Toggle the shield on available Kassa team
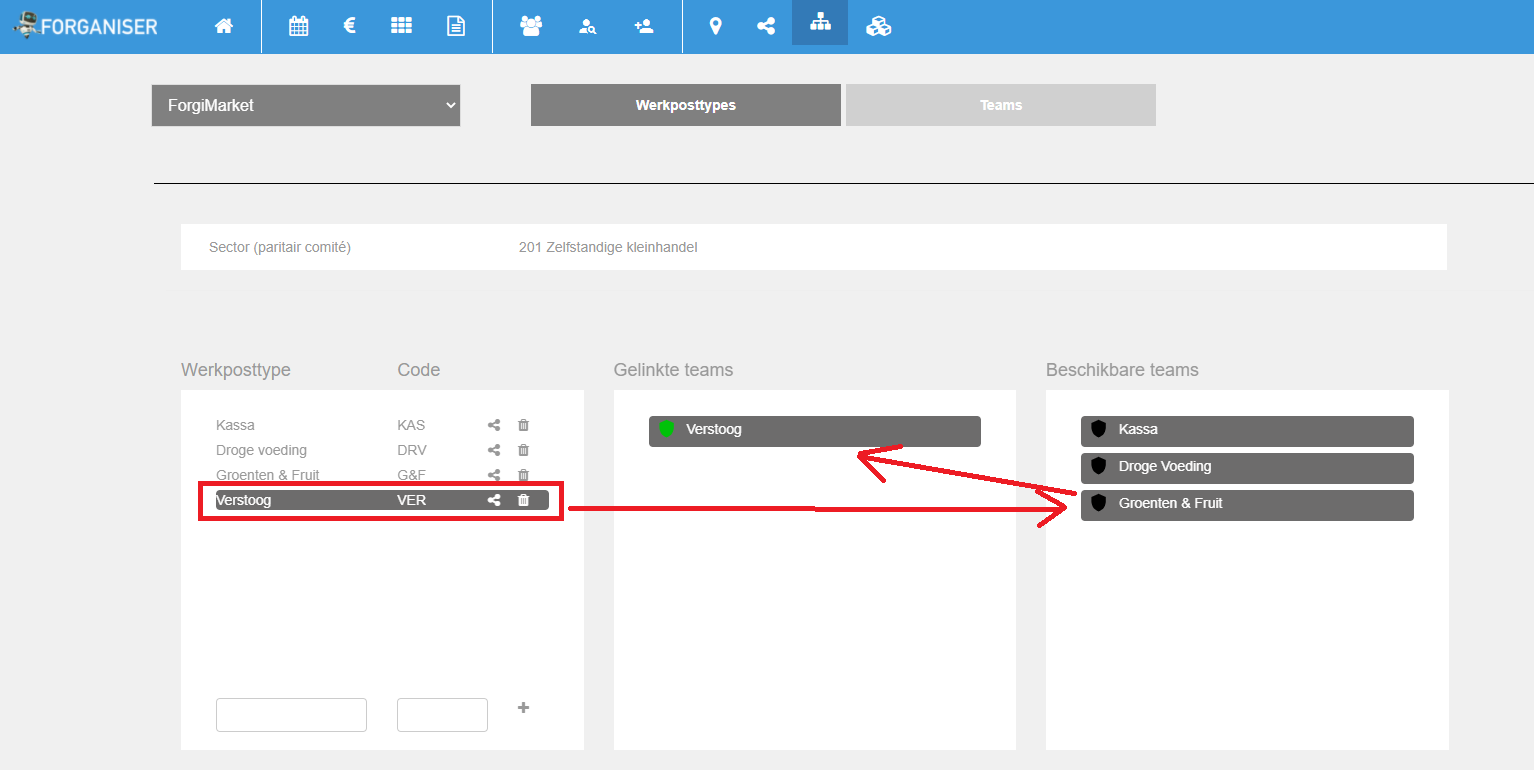The image size is (1534, 770). click(1099, 429)
